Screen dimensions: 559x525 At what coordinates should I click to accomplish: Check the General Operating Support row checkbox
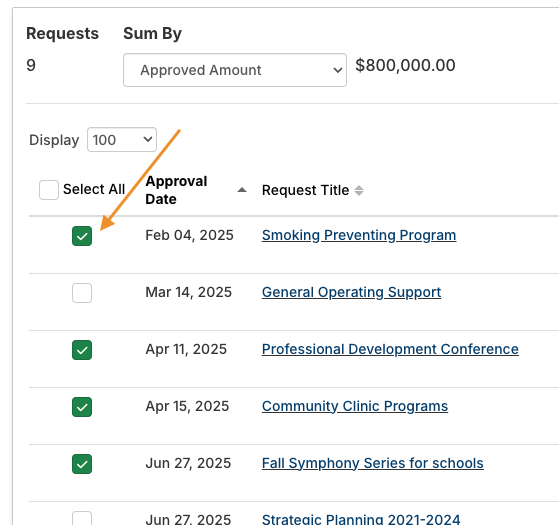click(x=82, y=293)
